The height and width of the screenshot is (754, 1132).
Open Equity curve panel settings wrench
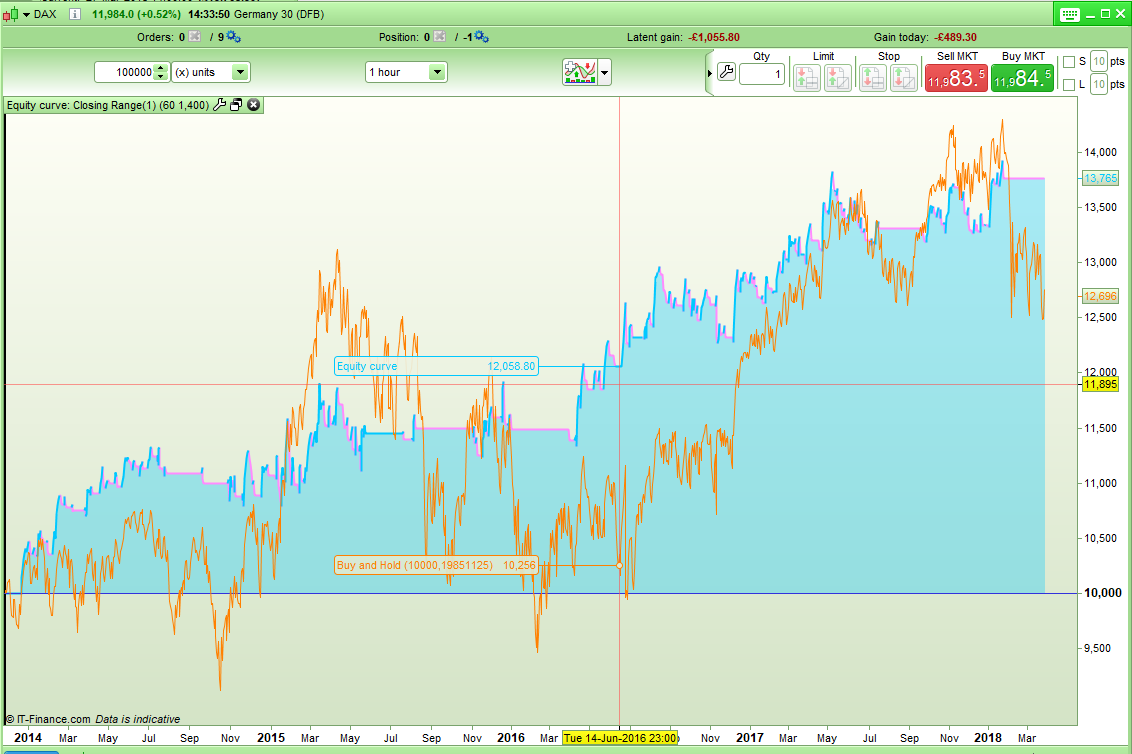point(219,105)
